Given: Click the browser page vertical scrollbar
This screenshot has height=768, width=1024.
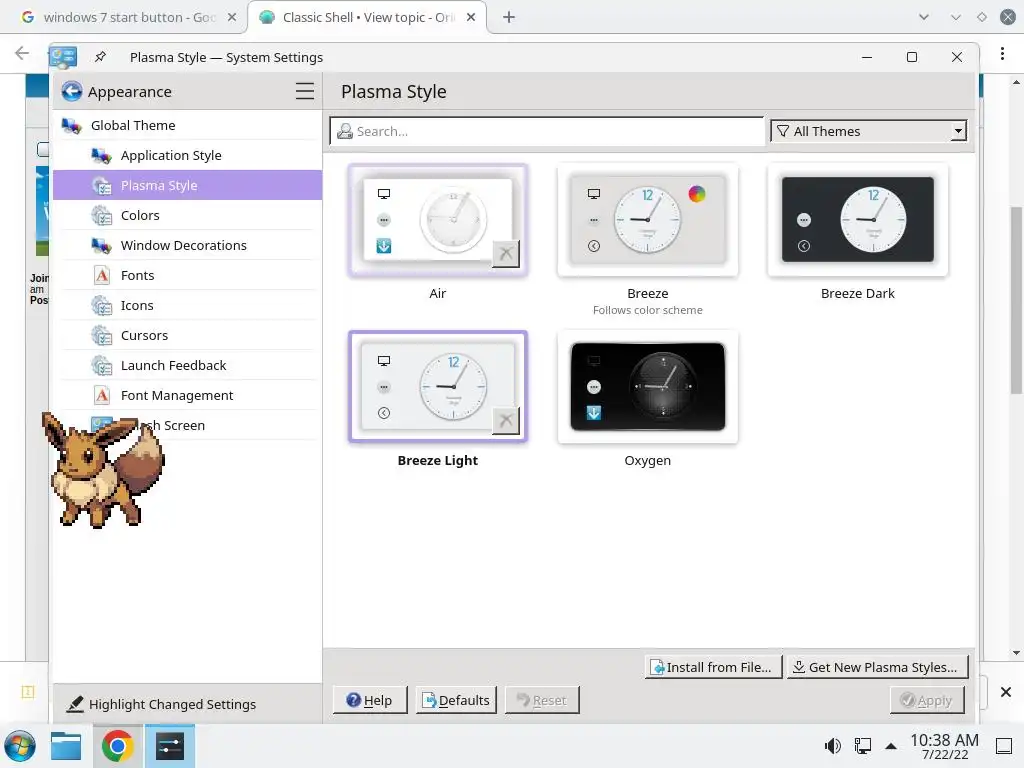Looking at the screenshot, I should 1016,300.
